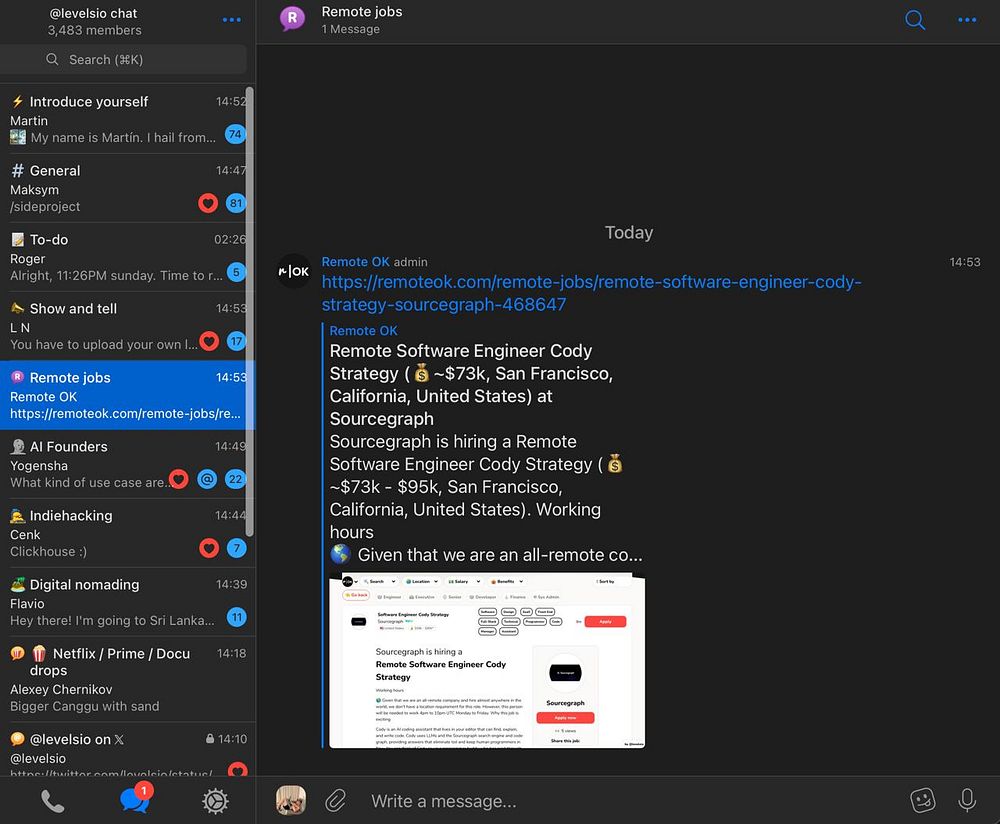
Task: Click unread count 74 badge
Action: 235,134
